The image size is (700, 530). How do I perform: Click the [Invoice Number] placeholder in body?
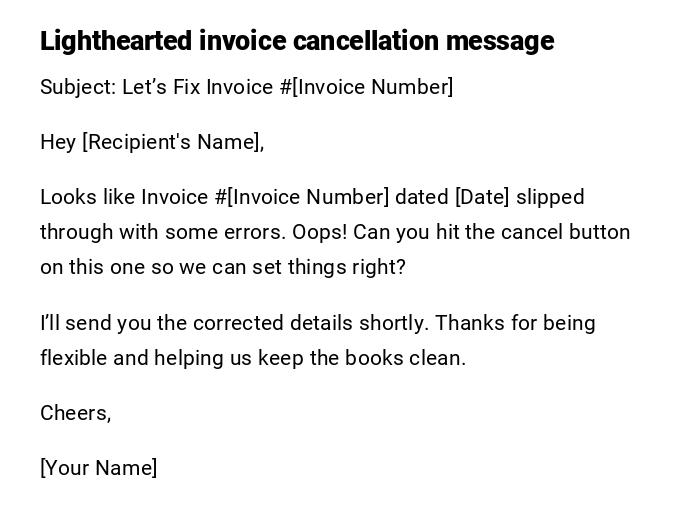pos(308,197)
